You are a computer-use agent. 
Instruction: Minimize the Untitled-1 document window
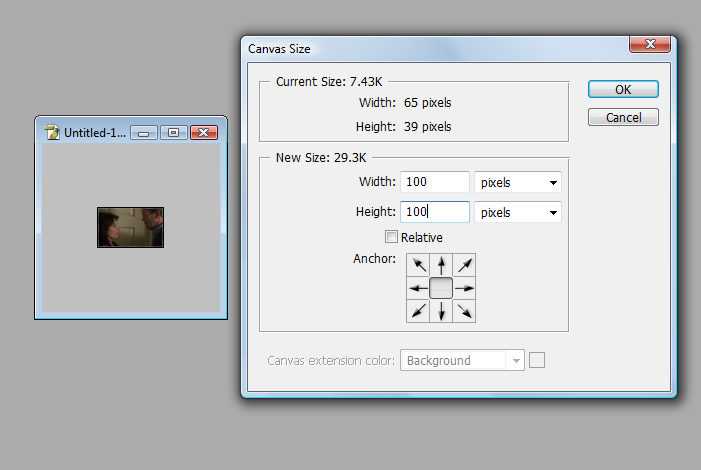[144, 133]
